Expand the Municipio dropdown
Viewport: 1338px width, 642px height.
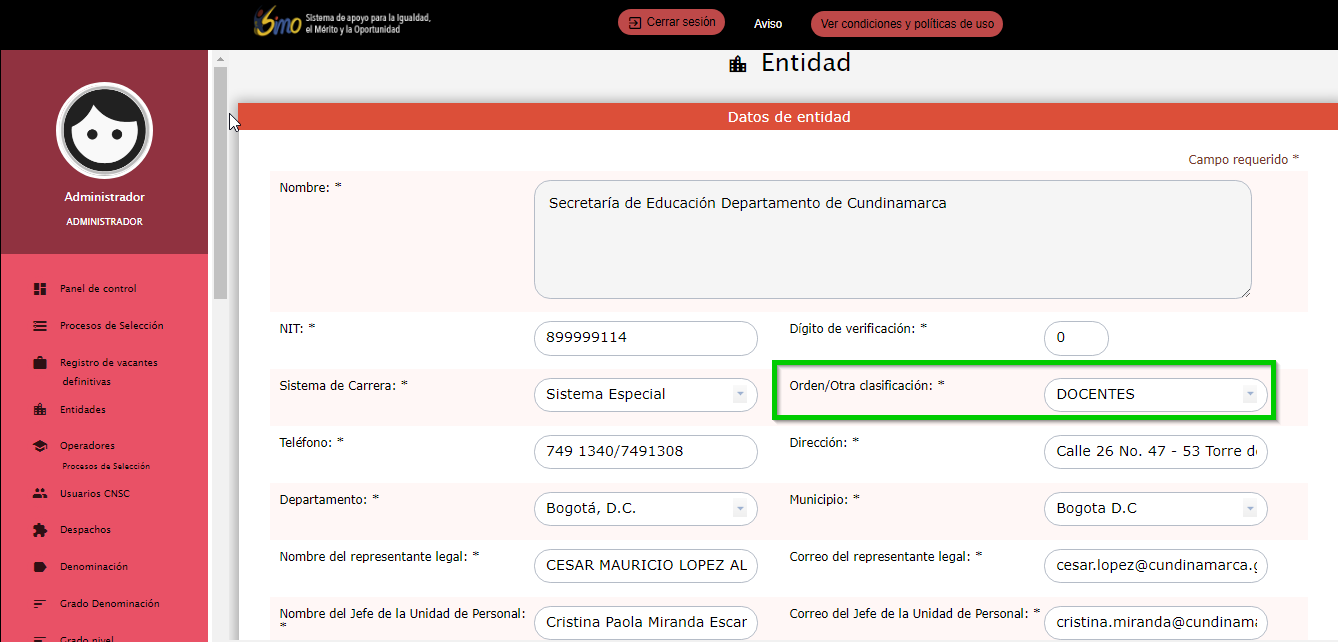tap(1155, 509)
